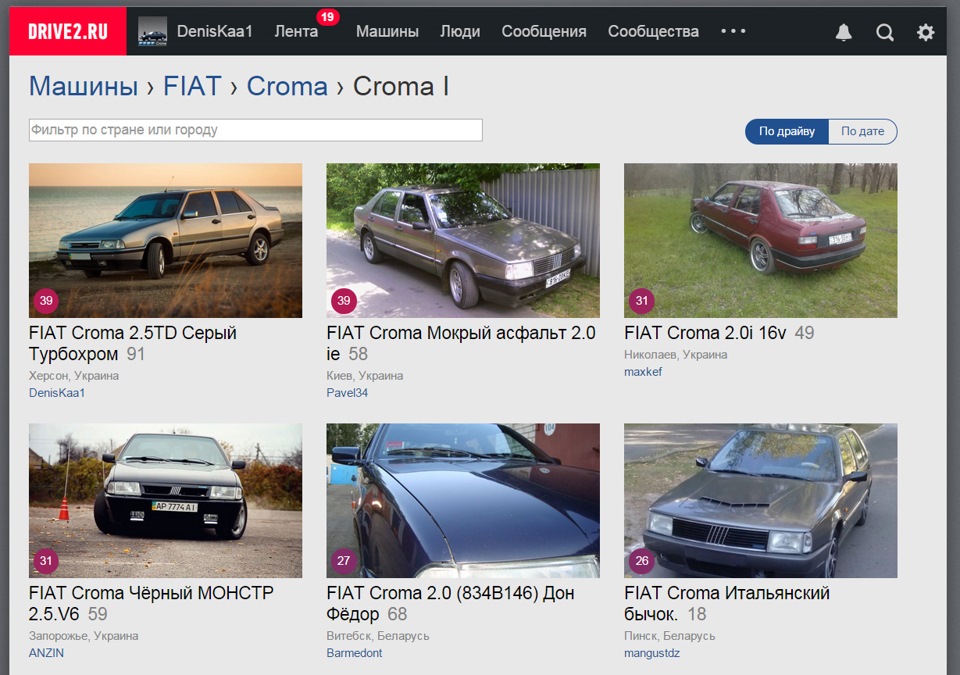960x675 pixels.
Task: Go to Croma breadcrumb
Action: (x=287, y=86)
